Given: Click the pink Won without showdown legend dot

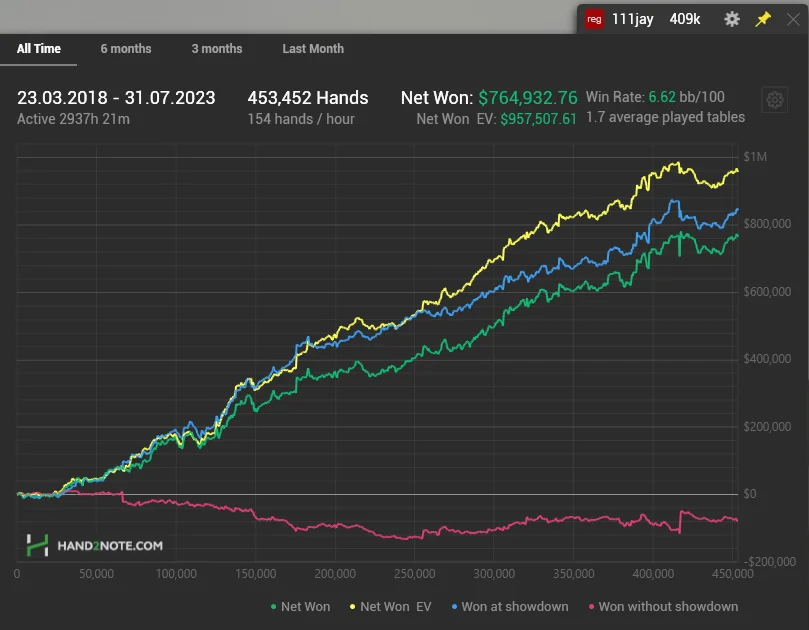Looking at the screenshot, I should coord(591,606).
